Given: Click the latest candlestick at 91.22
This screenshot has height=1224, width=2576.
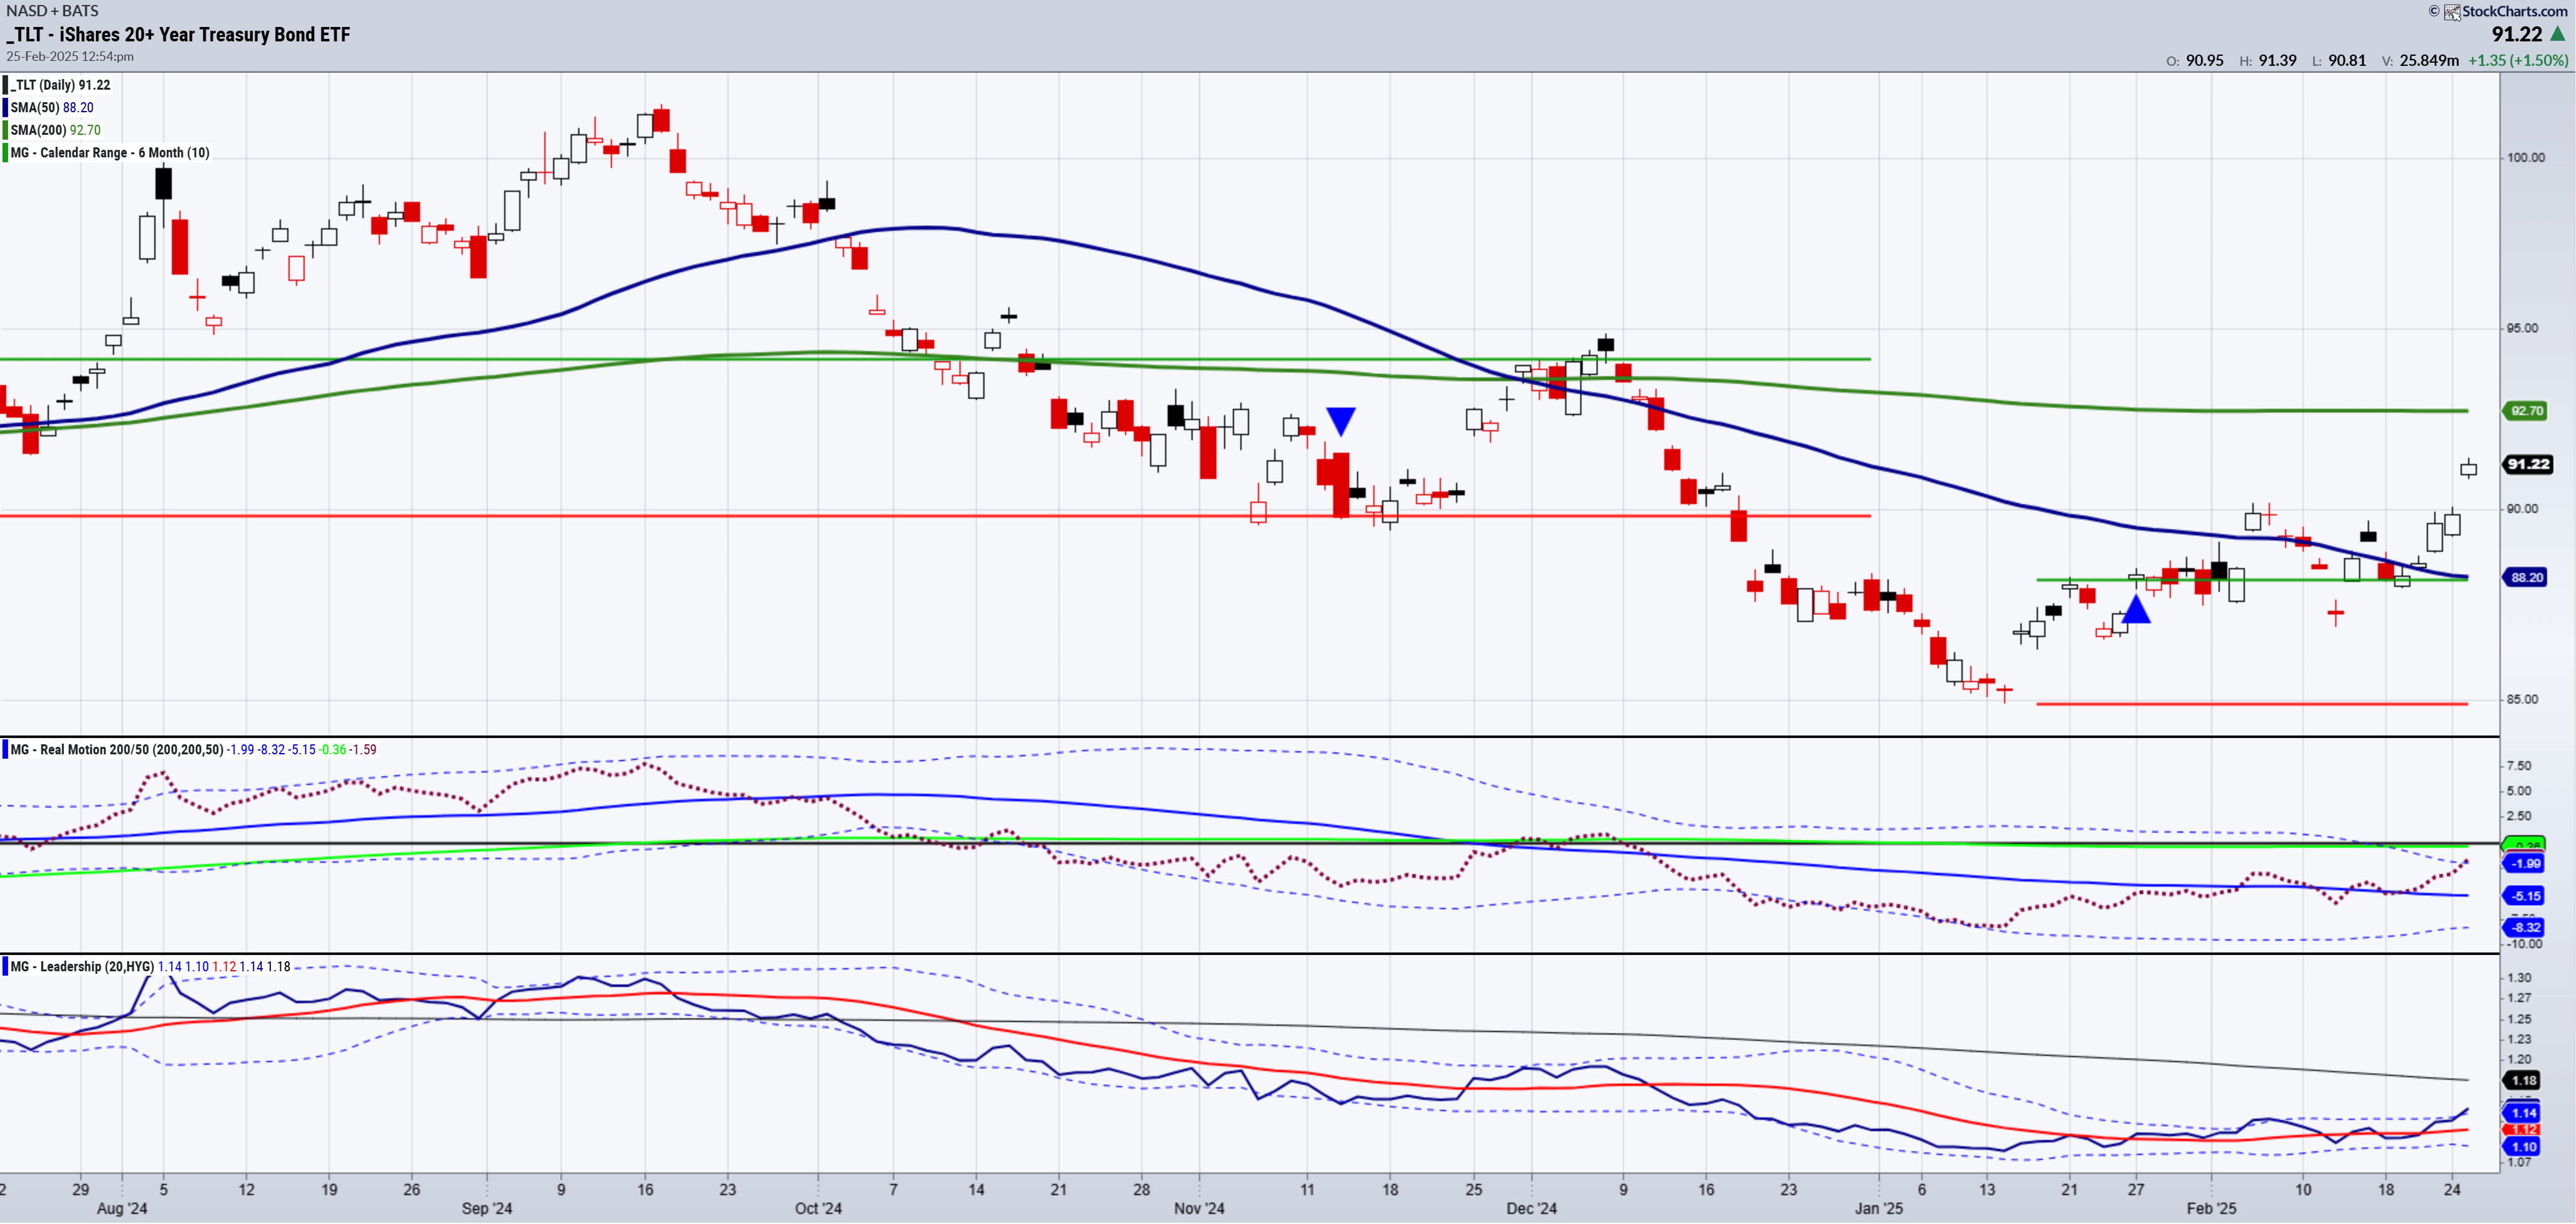Looking at the screenshot, I should [2468, 468].
